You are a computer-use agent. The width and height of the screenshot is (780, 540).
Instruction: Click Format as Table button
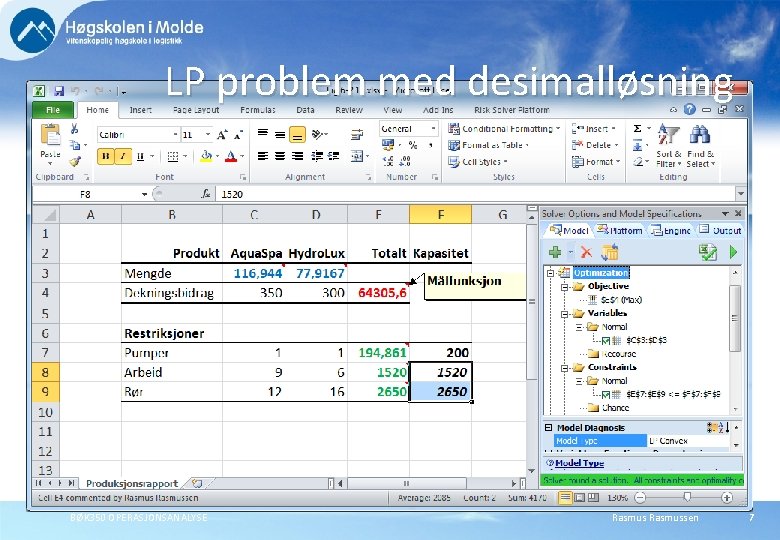tap(488, 145)
